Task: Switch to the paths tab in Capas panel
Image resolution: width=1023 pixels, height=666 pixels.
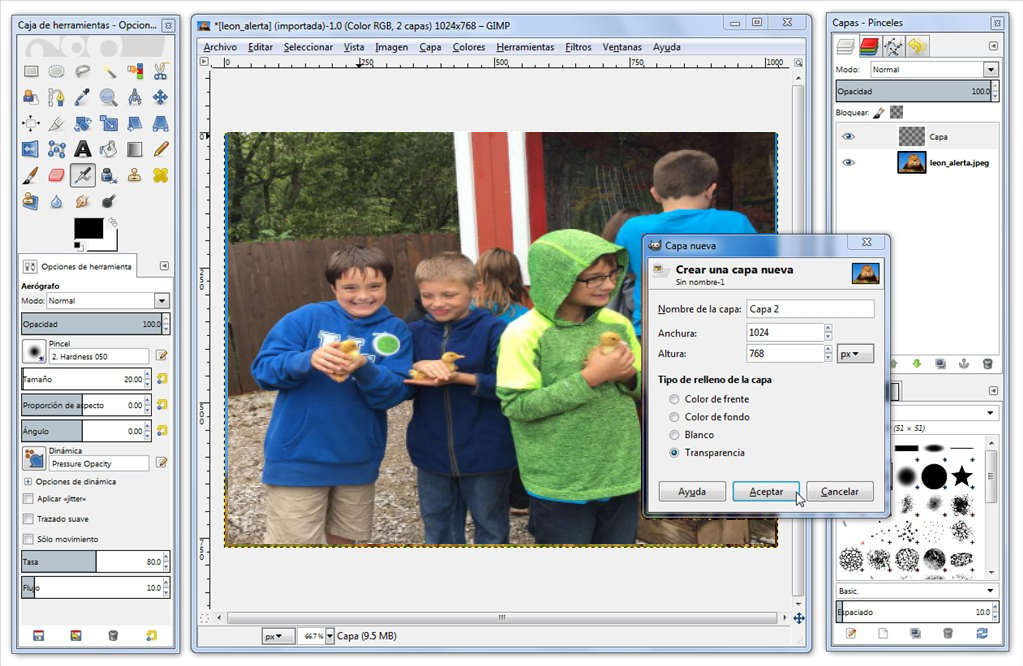Action: pos(893,46)
